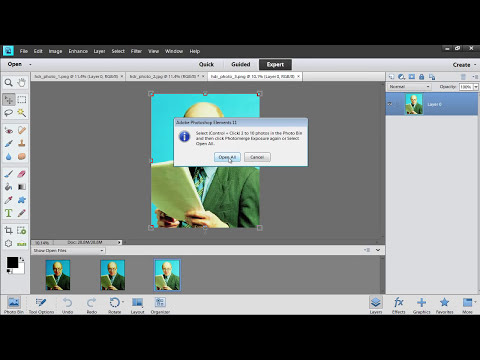Select the Crop tool
The width and height of the screenshot is (480, 360).
9,230
